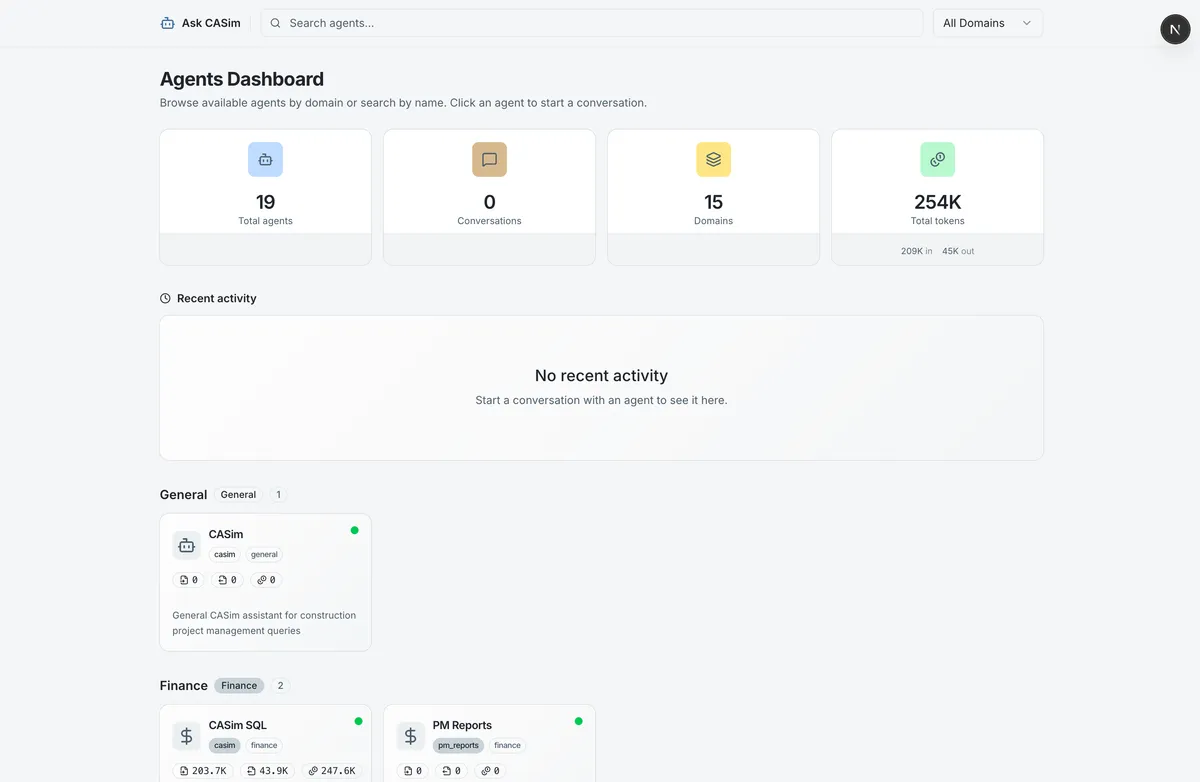
Task: Click the magnifier icon in search bar
Action: tap(275, 23)
